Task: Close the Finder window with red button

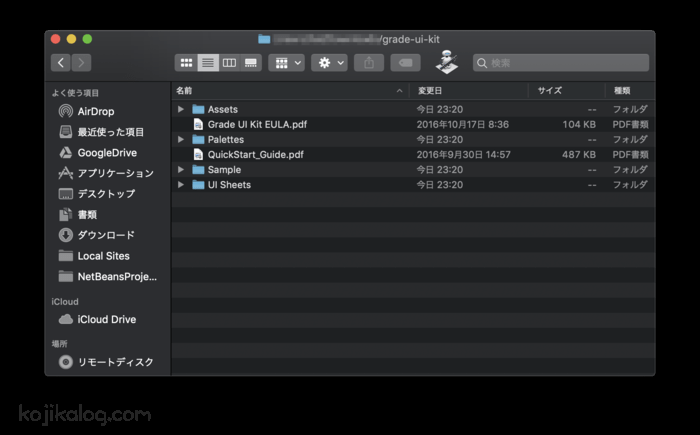Action: coord(55,39)
